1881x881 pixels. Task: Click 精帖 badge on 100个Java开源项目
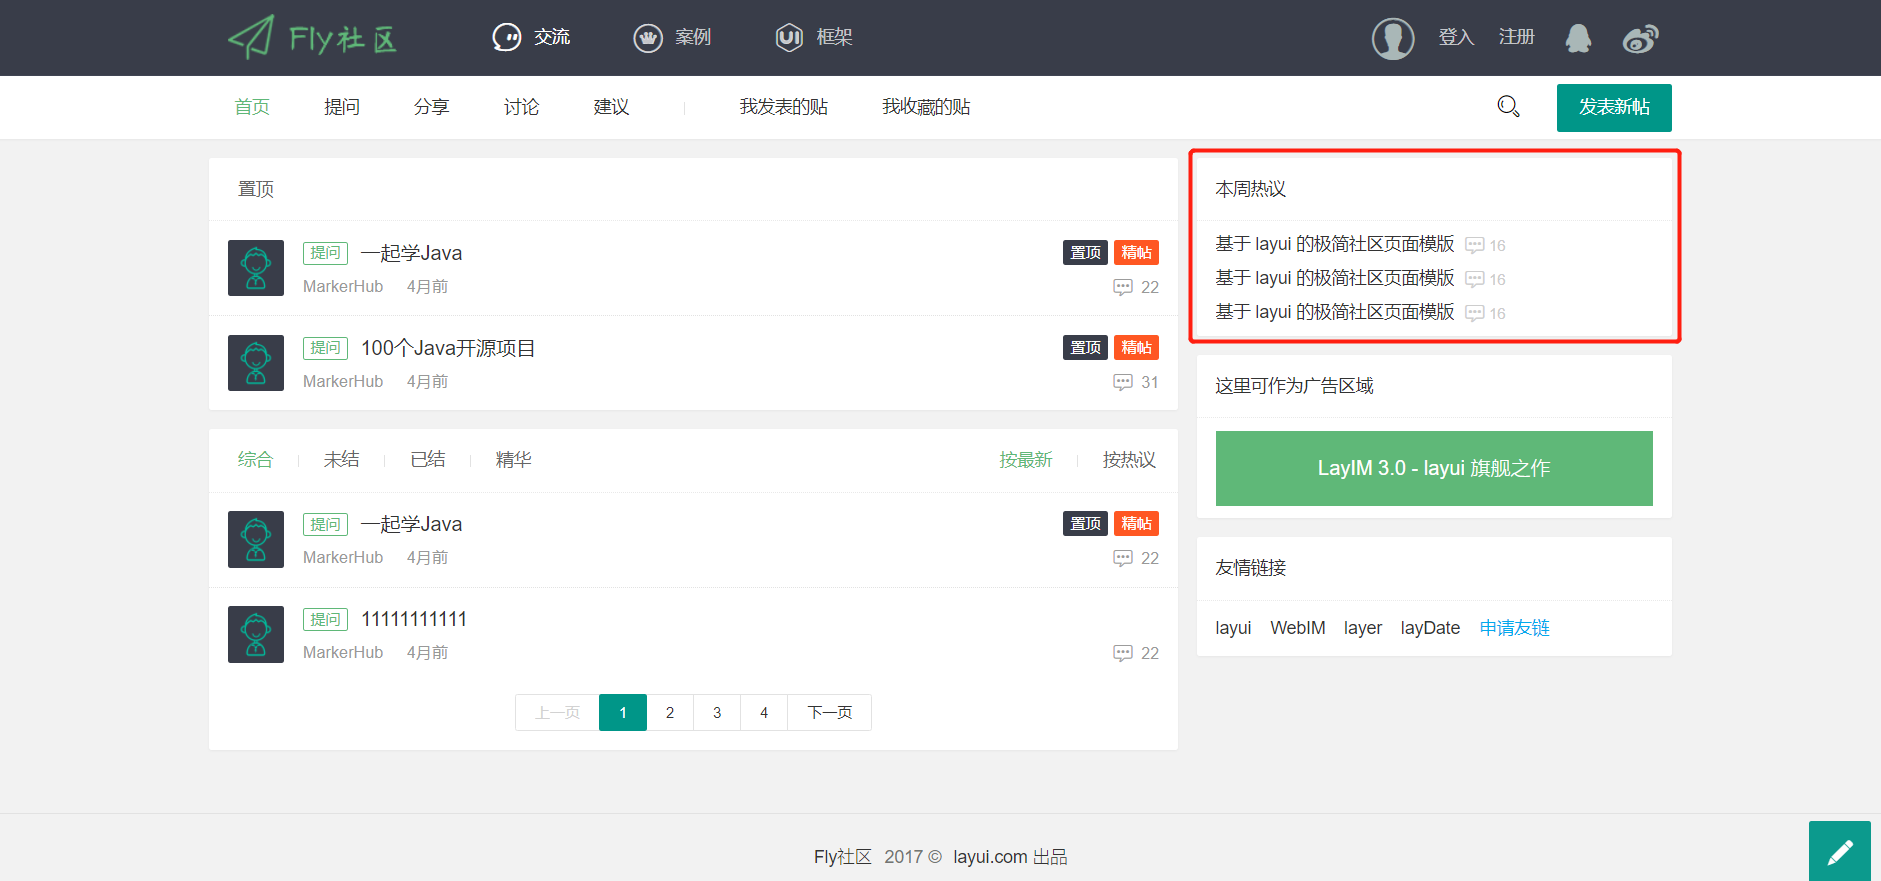click(x=1136, y=347)
